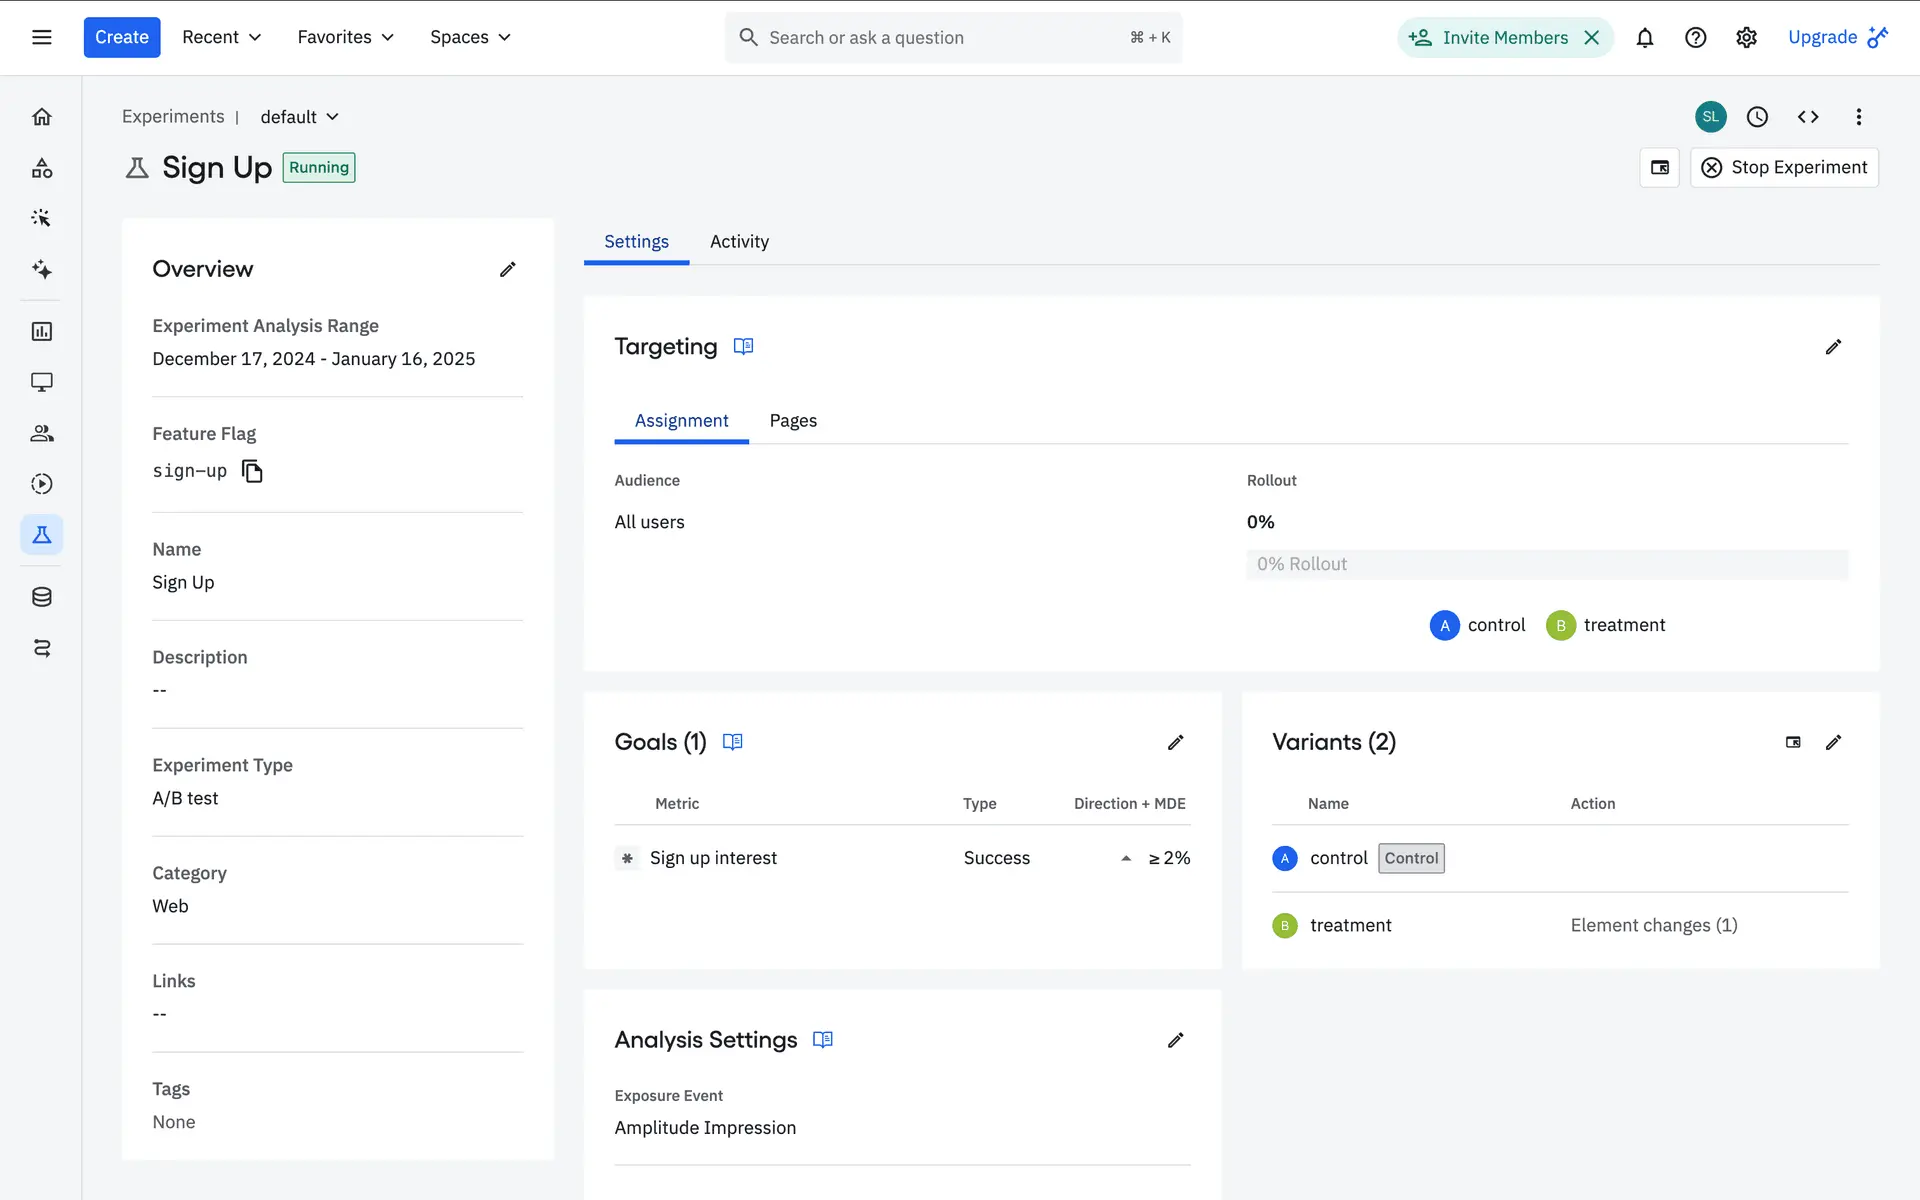Image resolution: width=1920 pixels, height=1200 pixels.
Task: Edit the Goals section with pencil
Action: (1175, 742)
